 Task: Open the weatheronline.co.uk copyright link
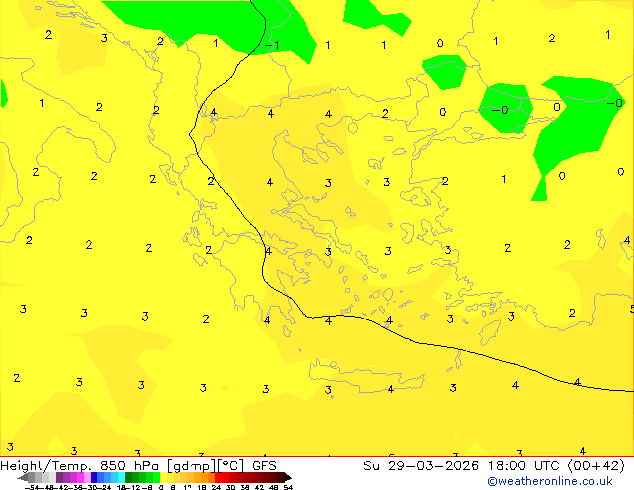550,481
